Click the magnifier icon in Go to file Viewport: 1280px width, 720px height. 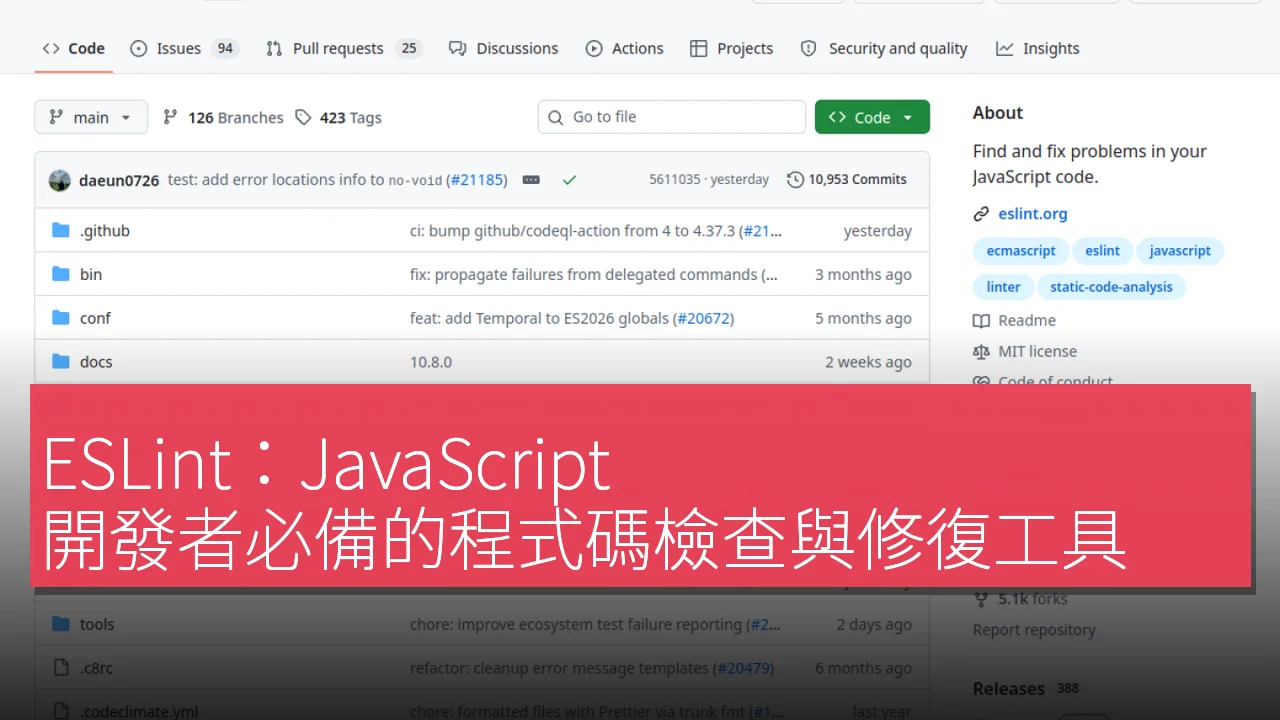coord(556,117)
